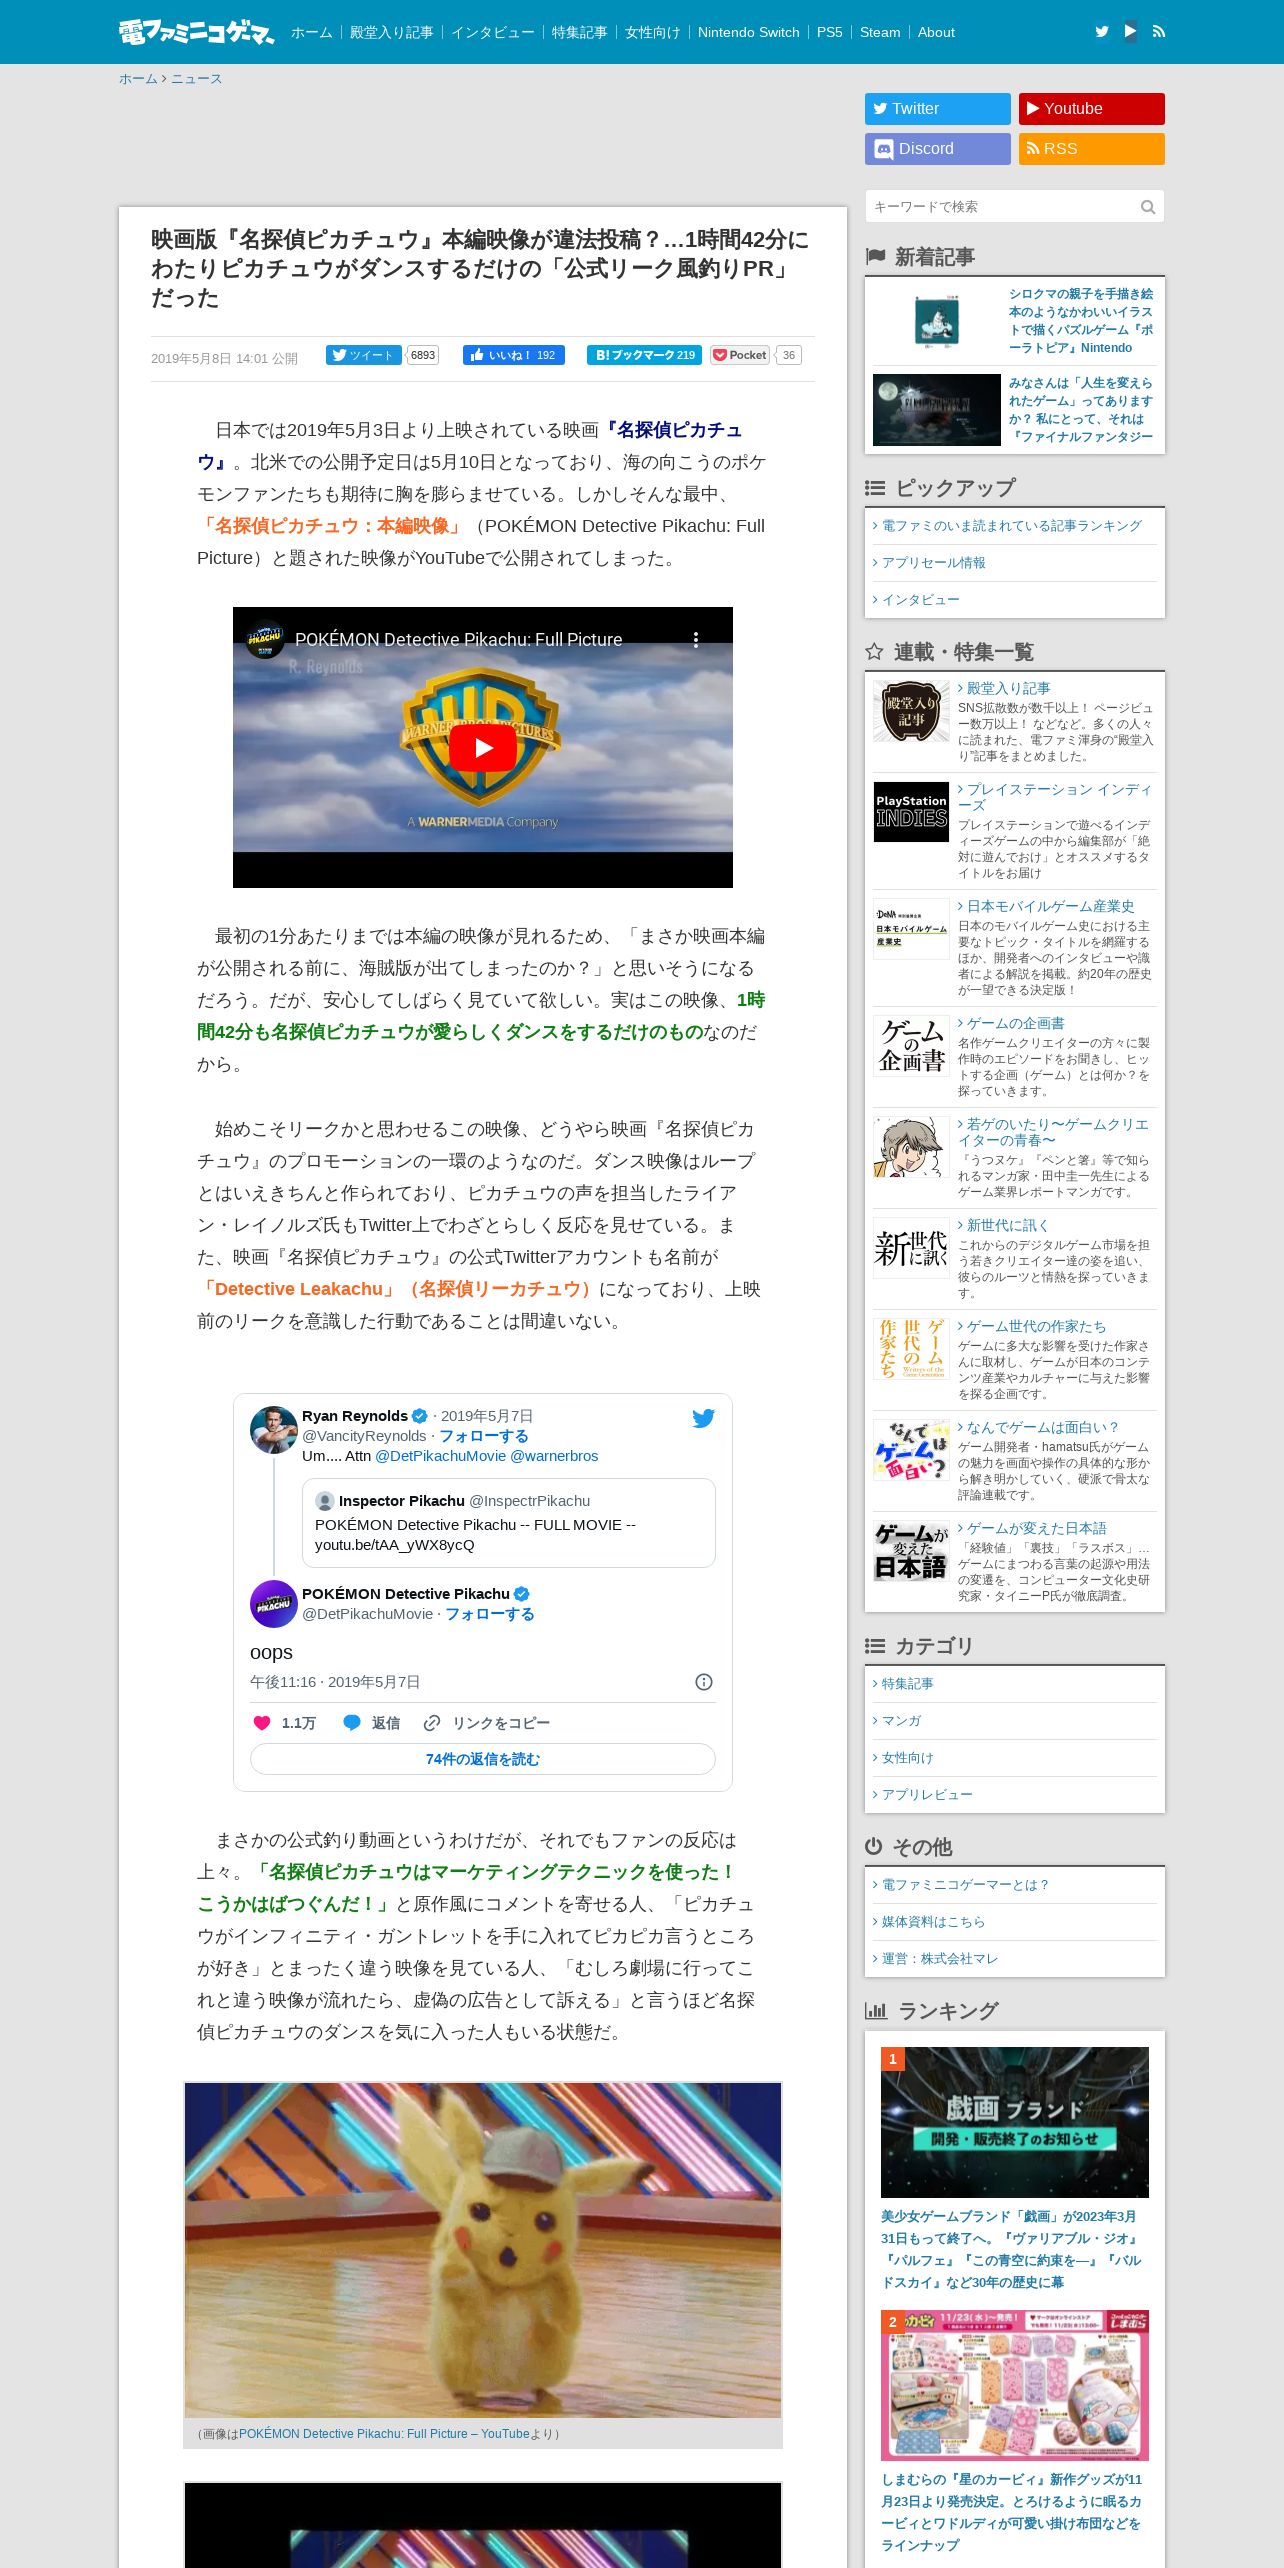The image size is (1284, 2568).
Task: Open アプリレビュー category link
Action: [x=927, y=1795]
